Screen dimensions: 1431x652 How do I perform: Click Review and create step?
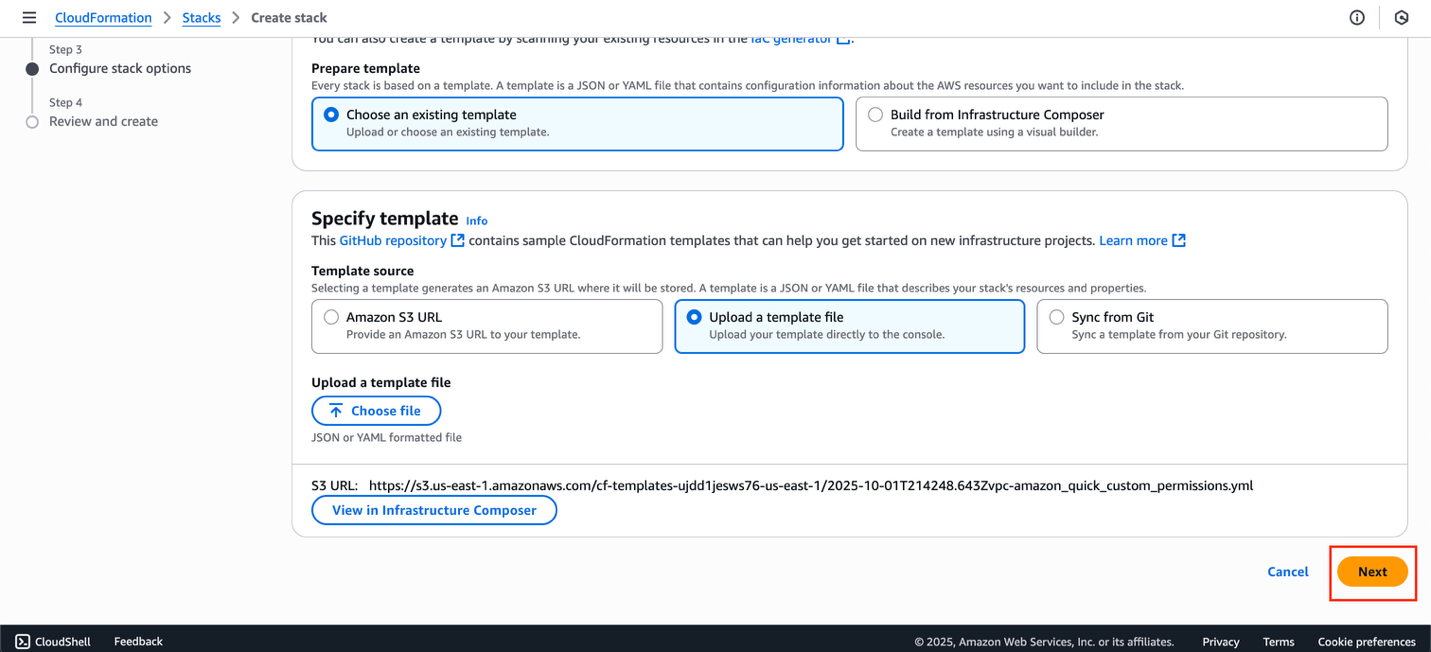click(x=103, y=122)
